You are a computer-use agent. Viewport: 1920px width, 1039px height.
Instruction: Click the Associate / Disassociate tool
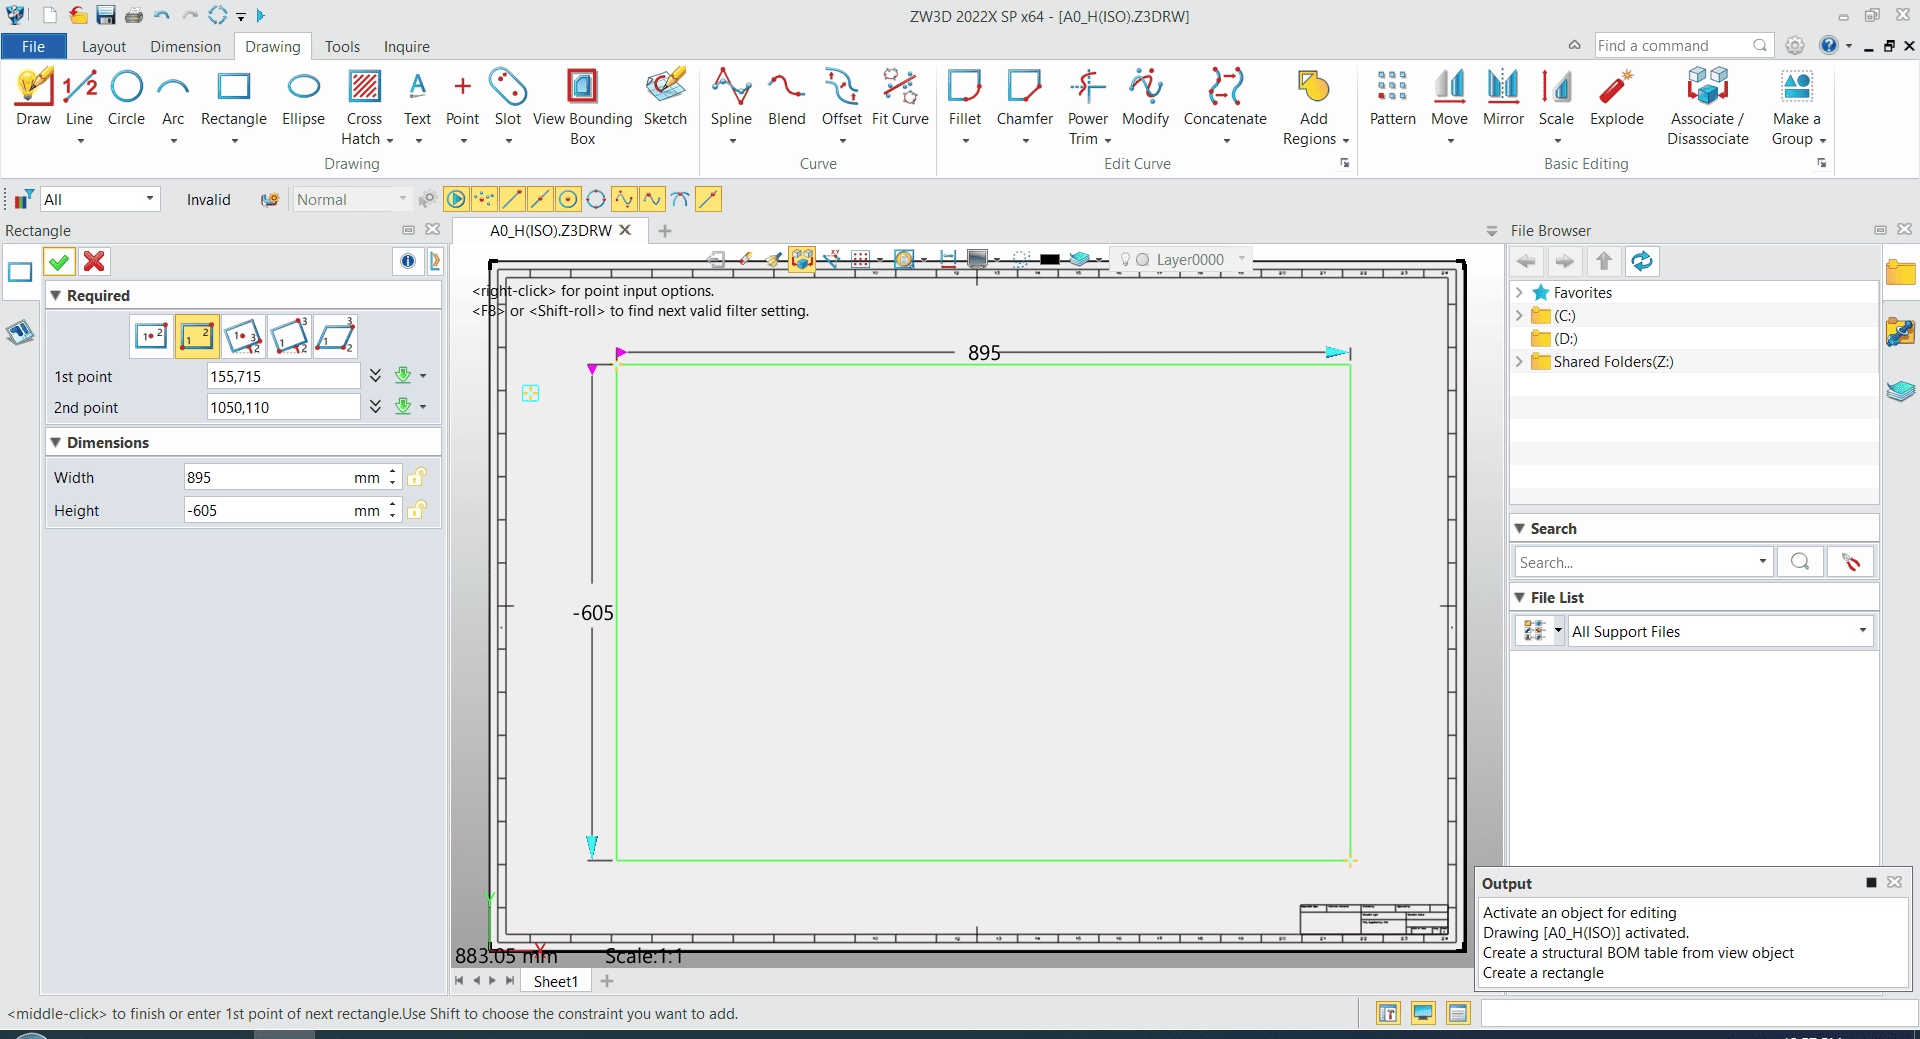point(1707,107)
